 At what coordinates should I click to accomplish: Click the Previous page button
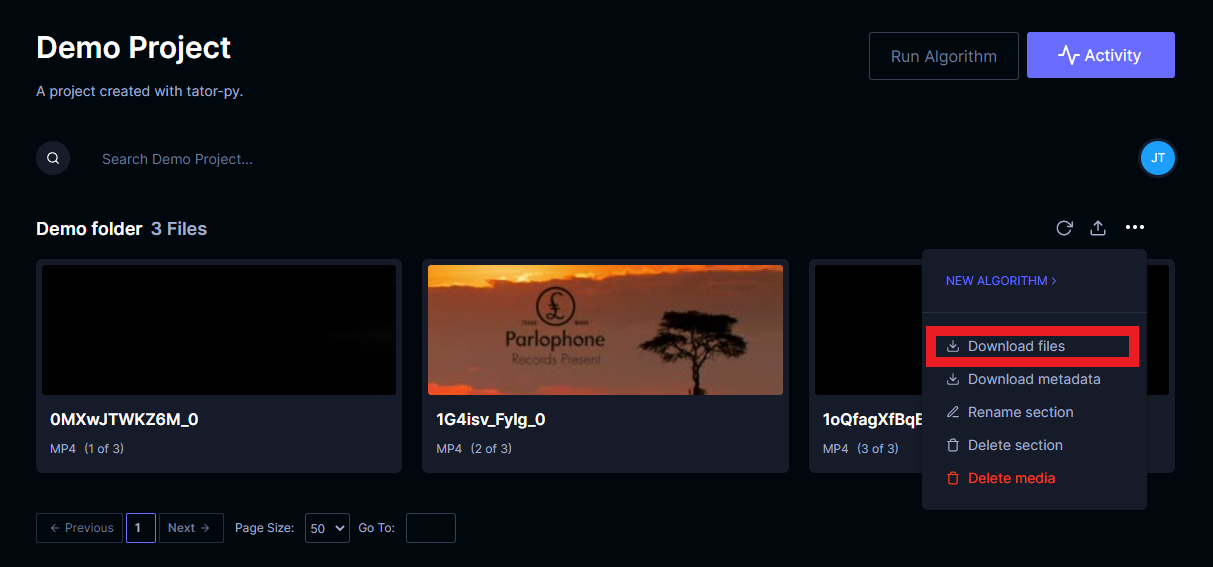pyautogui.click(x=80, y=528)
